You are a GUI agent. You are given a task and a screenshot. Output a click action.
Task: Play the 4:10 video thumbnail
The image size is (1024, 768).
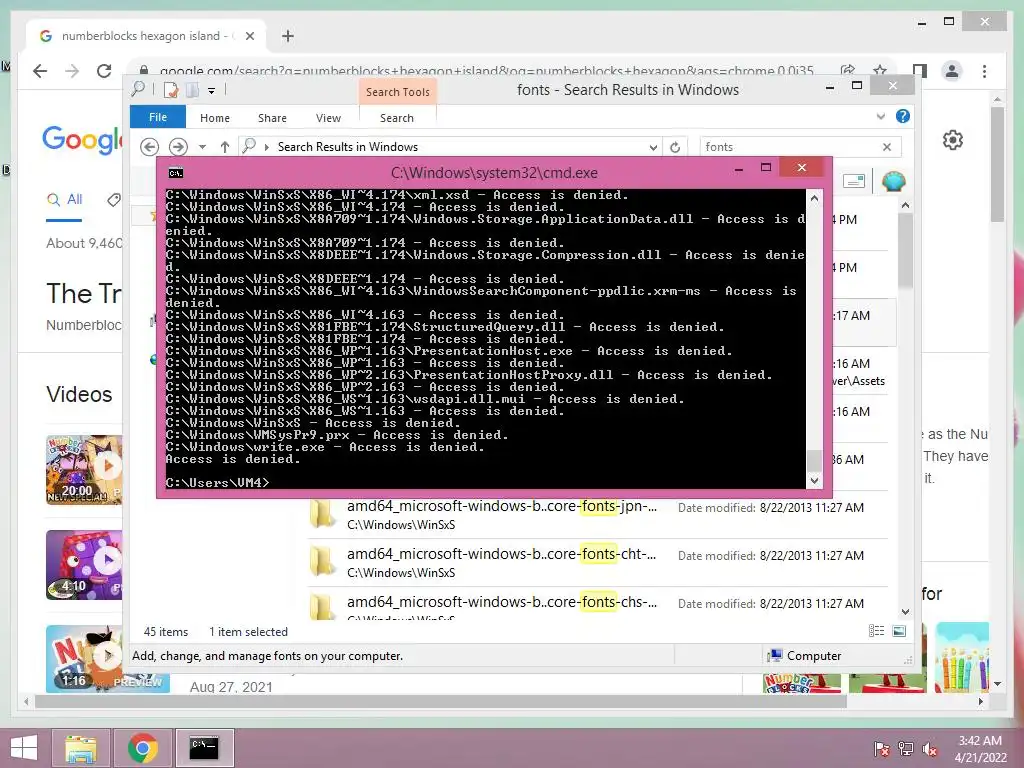pyautogui.click(x=84, y=565)
